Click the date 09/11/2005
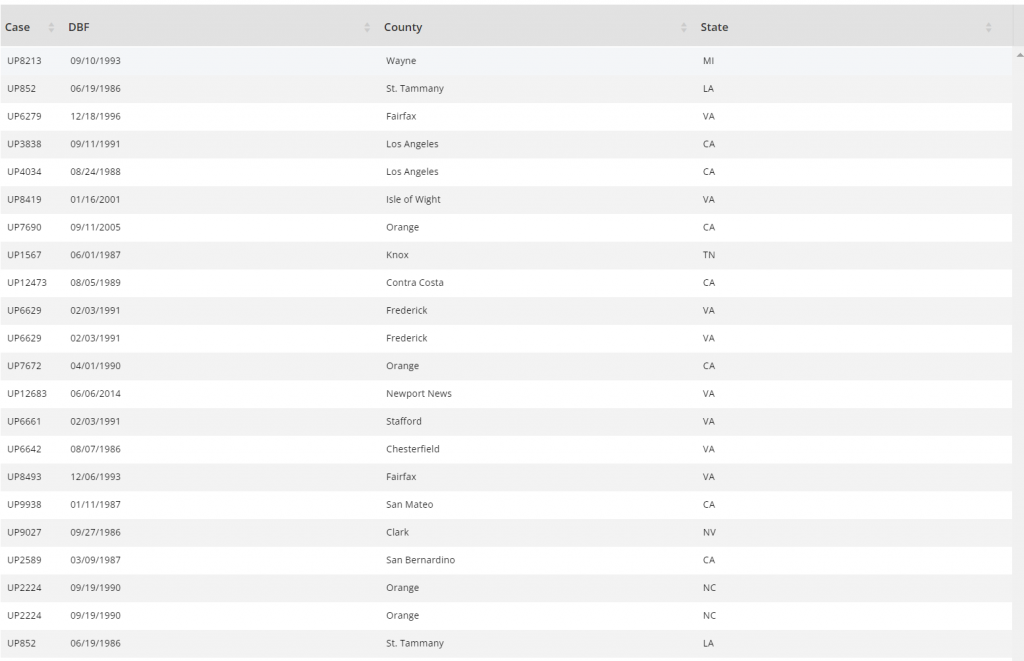Image resolution: width=1024 pixels, height=661 pixels. [95, 227]
